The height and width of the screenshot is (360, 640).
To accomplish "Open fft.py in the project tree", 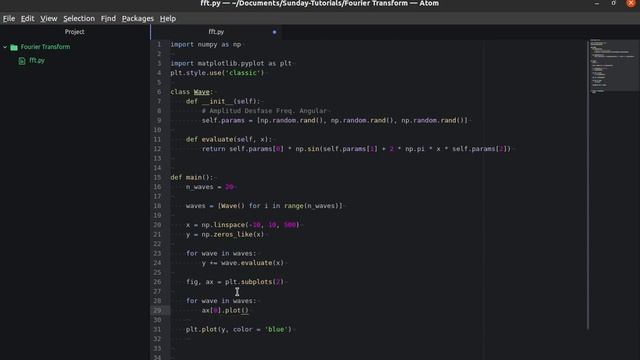I will pos(37,60).
